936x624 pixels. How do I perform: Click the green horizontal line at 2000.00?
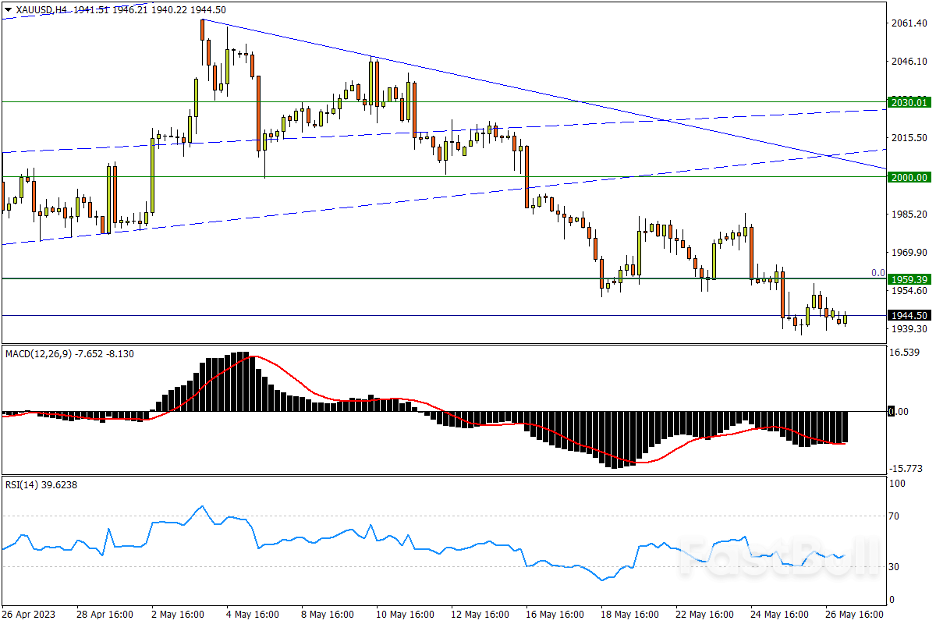pos(300,177)
